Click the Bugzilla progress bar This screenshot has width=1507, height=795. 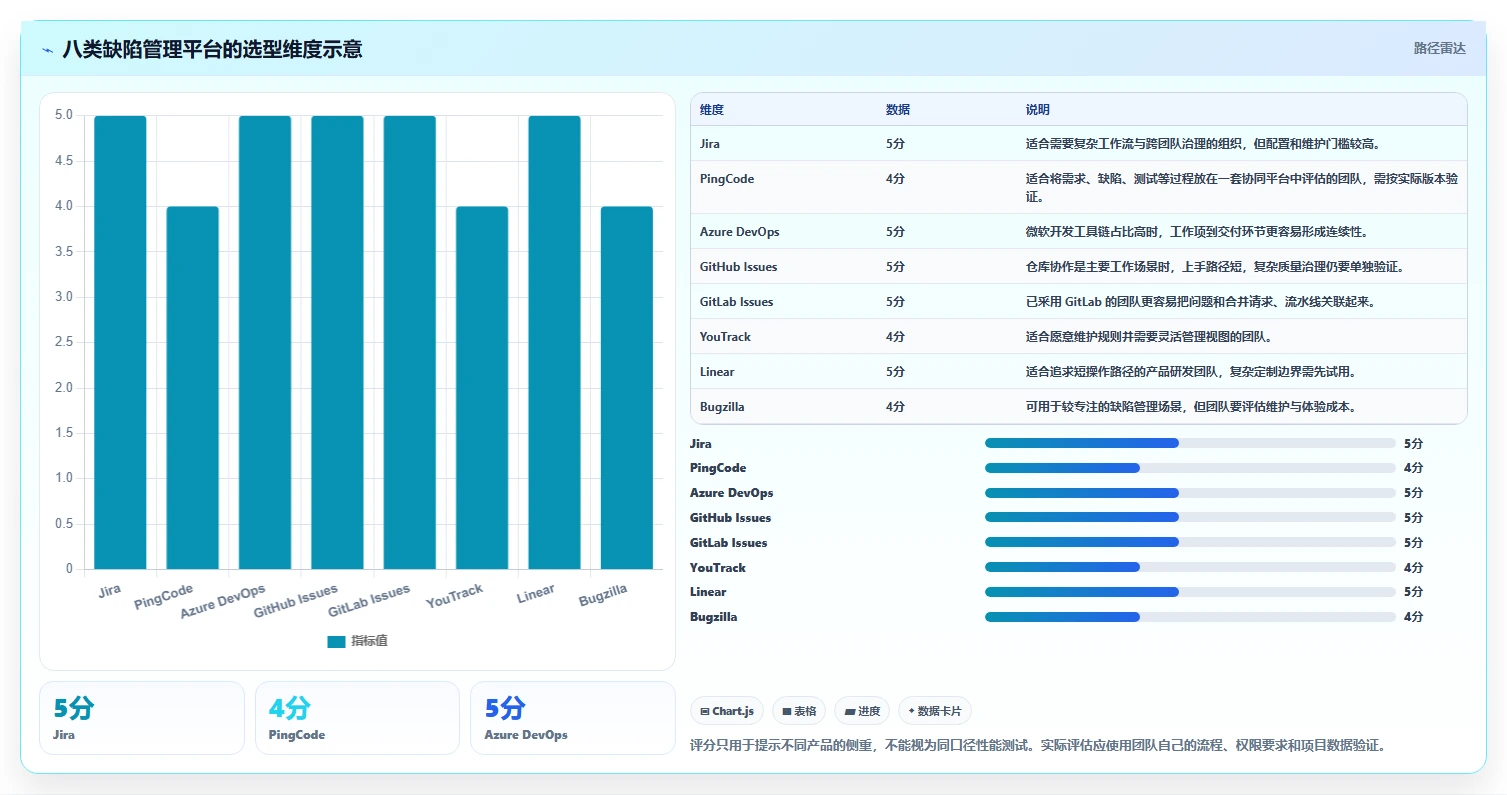coord(1190,617)
